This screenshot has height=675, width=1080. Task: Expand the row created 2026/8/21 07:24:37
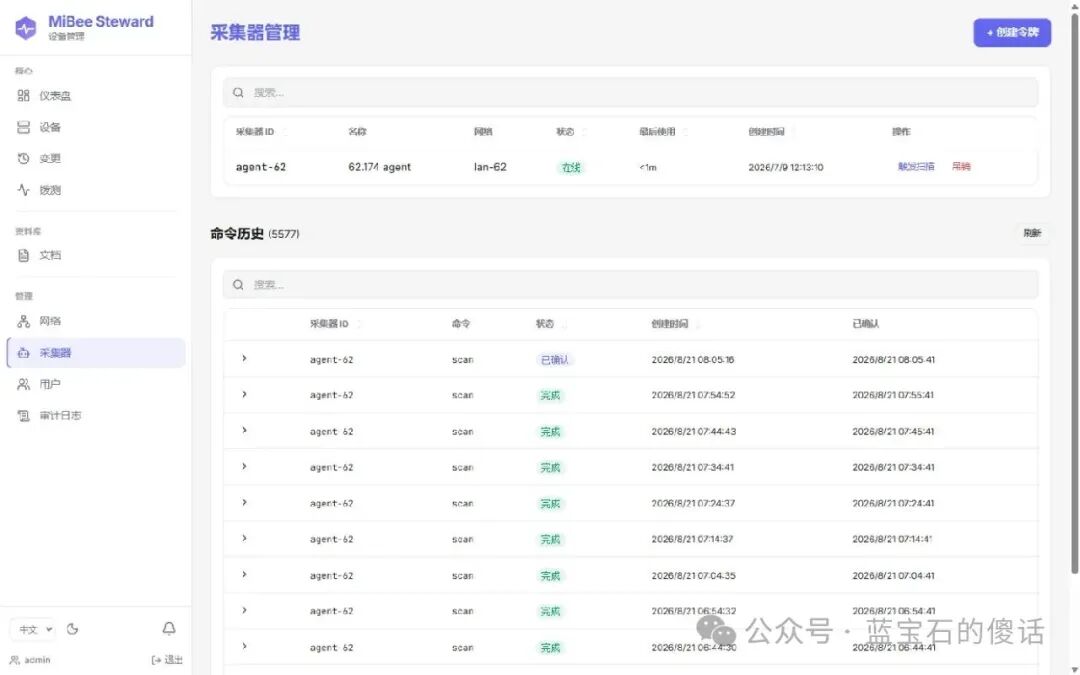coord(244,503)
